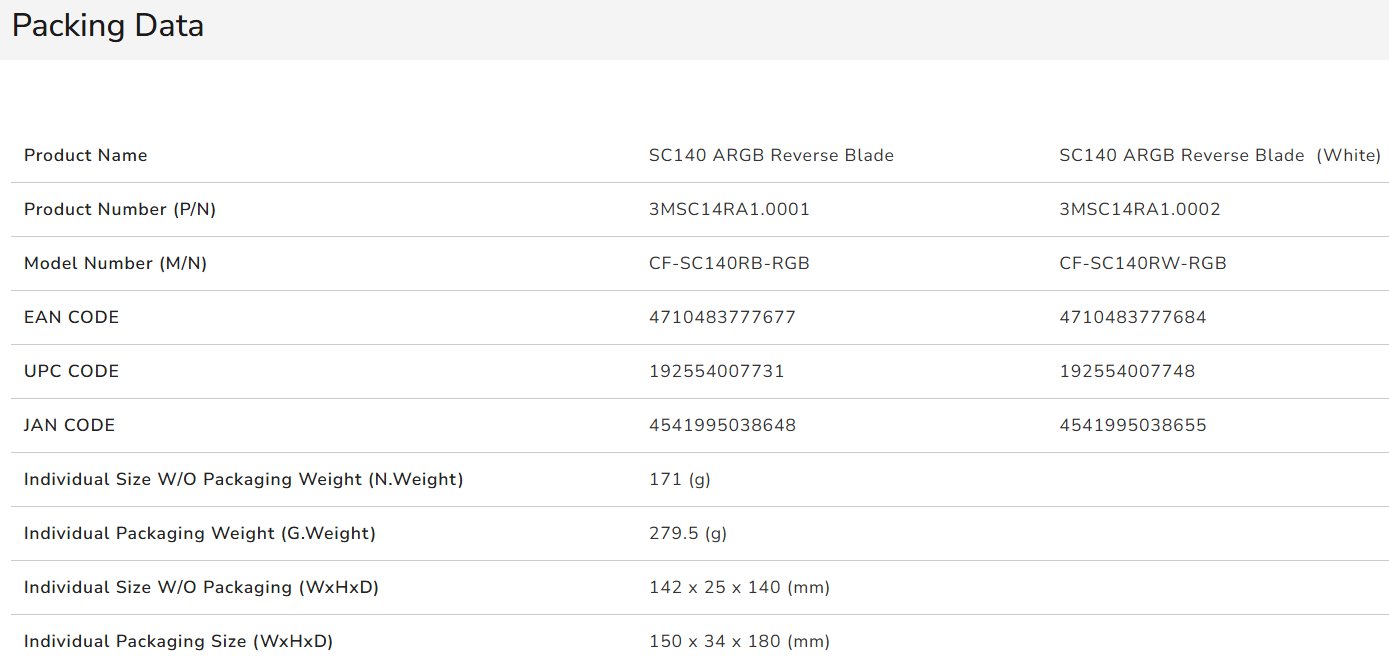Click the Packing Data heading
The width and height of the screenshot is (1389, 668).
coord(108,26)
